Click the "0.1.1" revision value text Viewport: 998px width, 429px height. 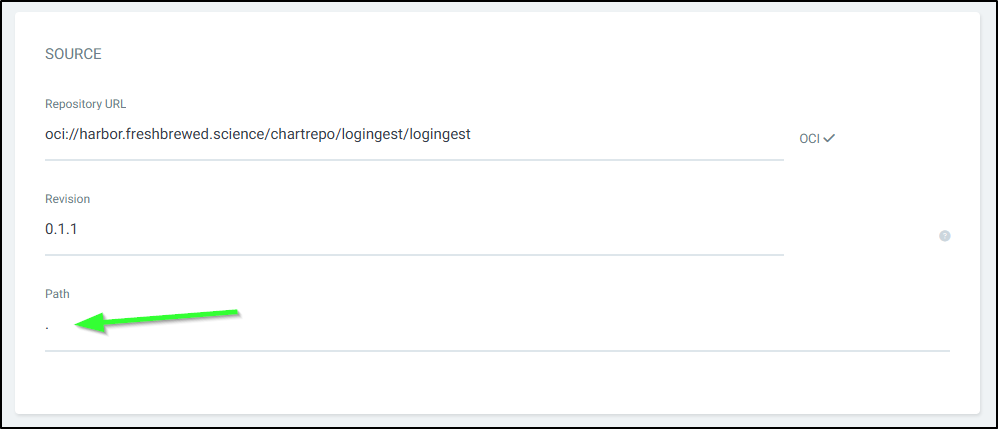61,230
